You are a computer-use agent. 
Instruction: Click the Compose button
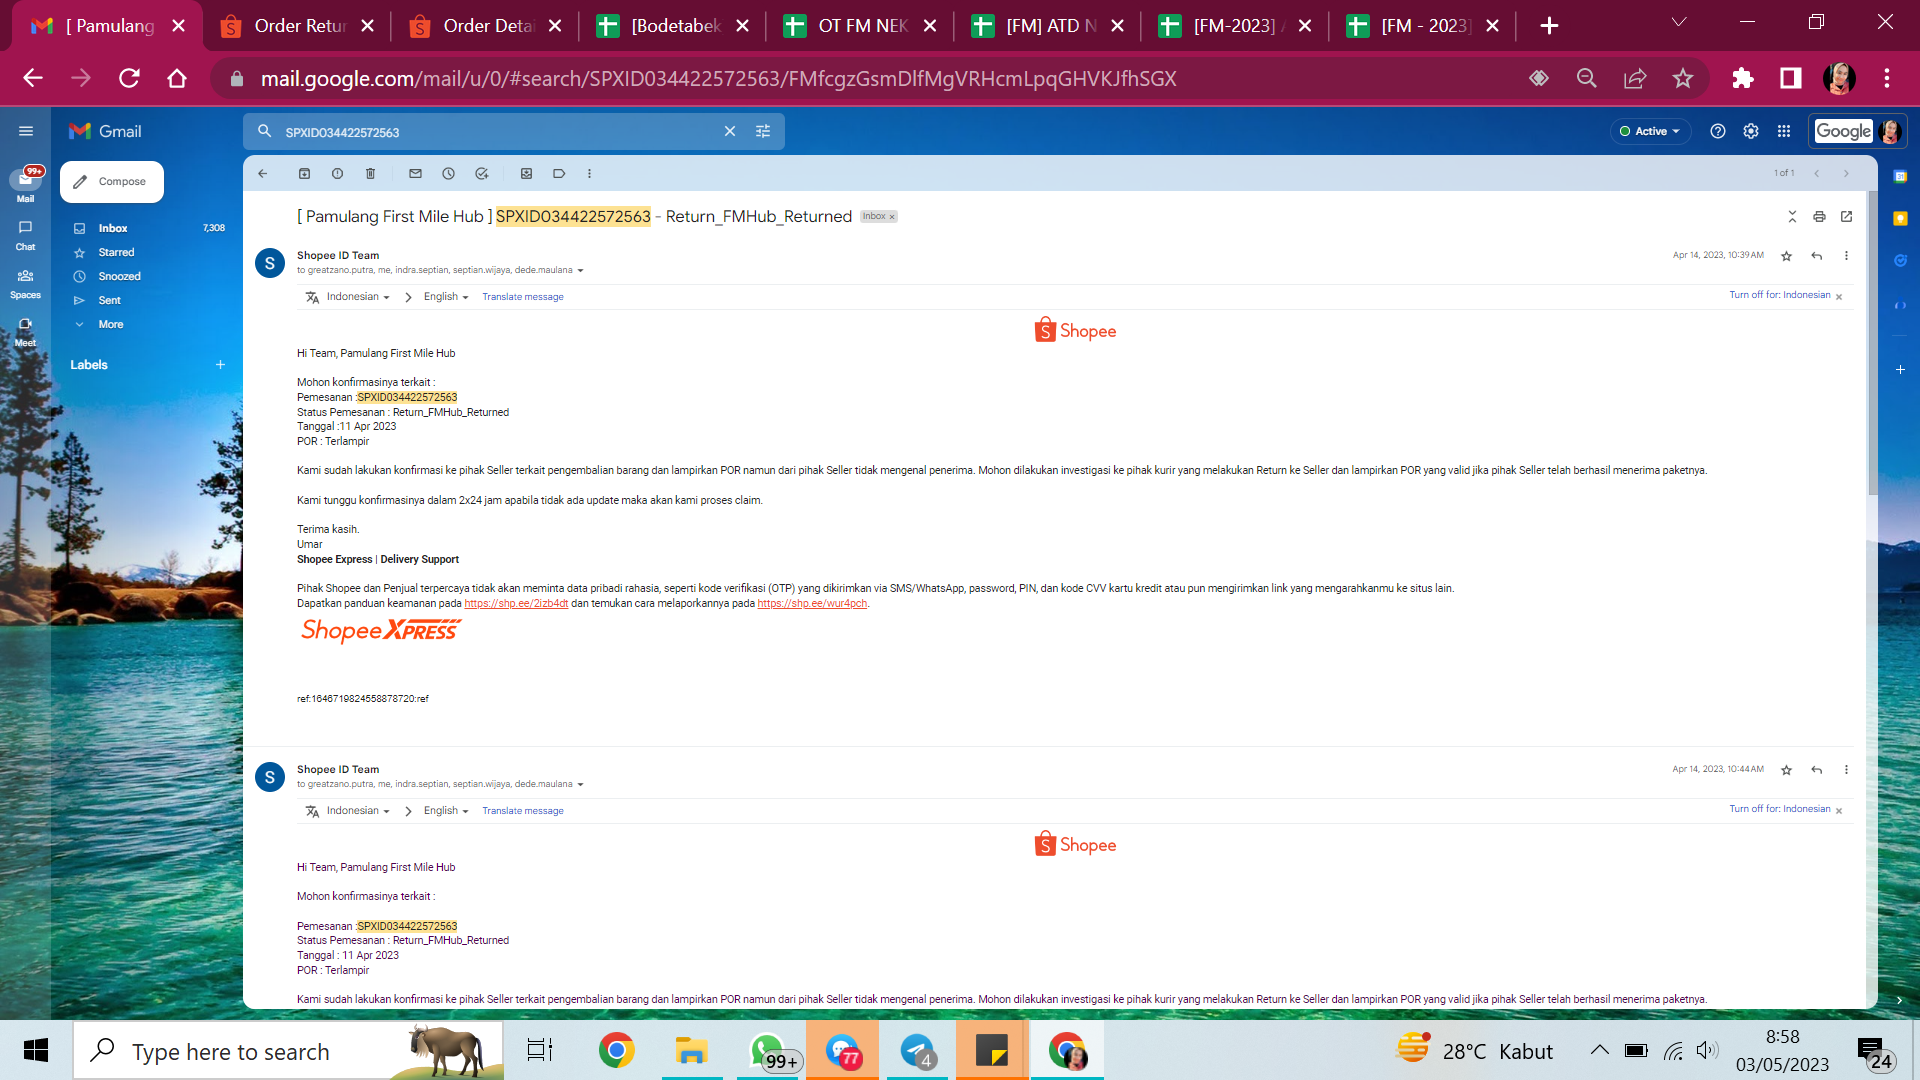tap(112, 182)
